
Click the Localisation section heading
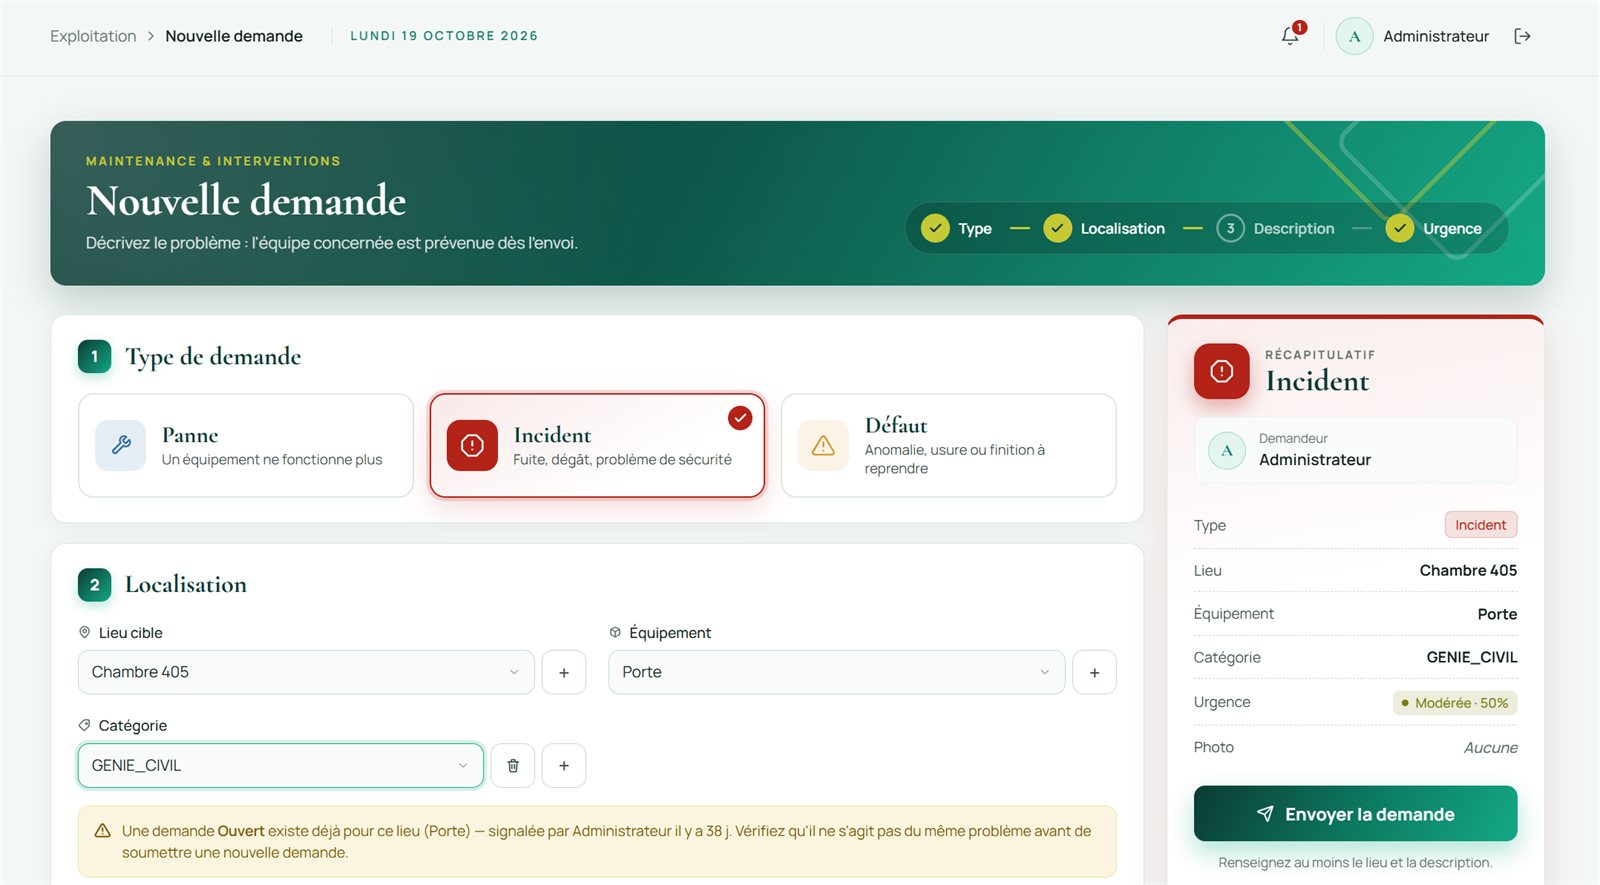(x=186, y=585)
